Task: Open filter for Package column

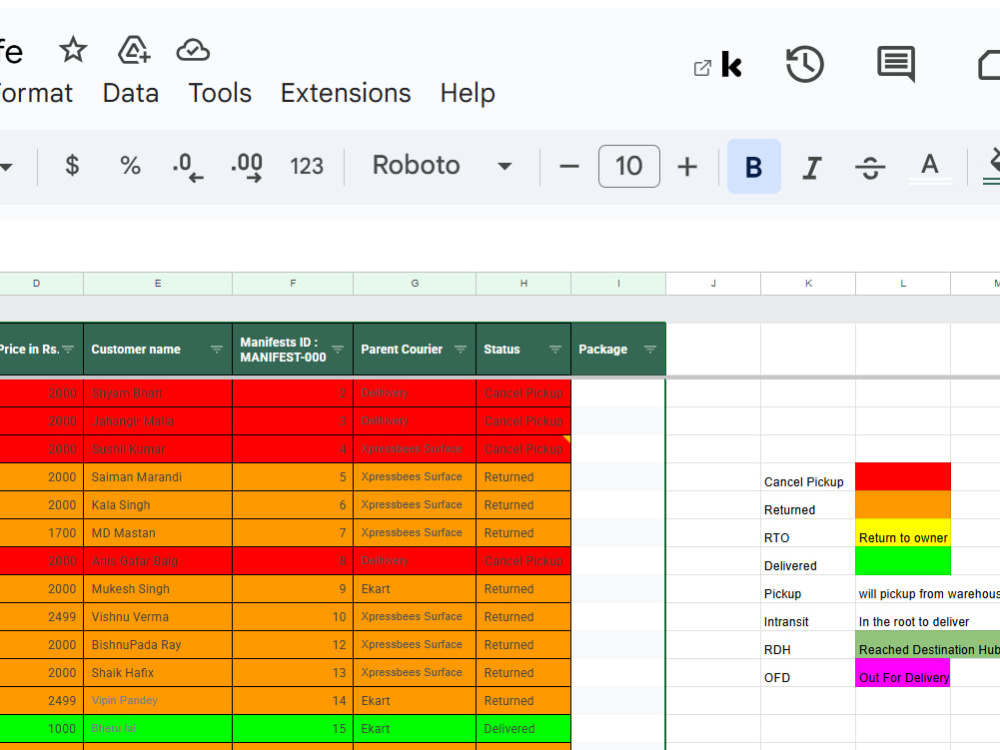Action: 650,349
